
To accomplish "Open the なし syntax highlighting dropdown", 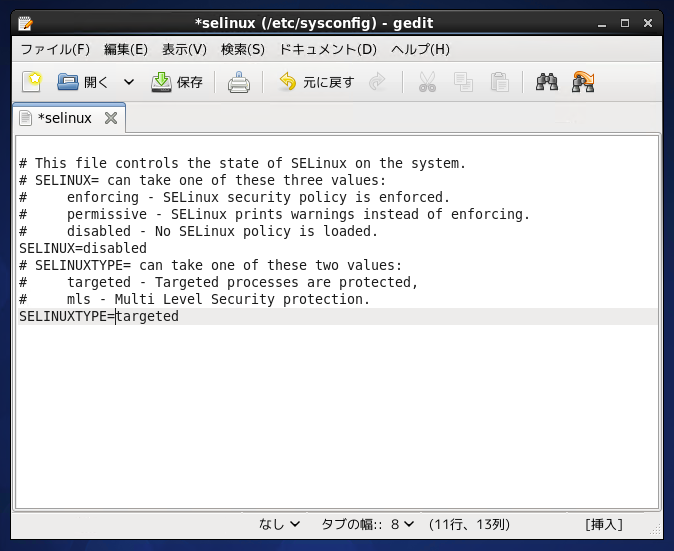I will (279, 524).
